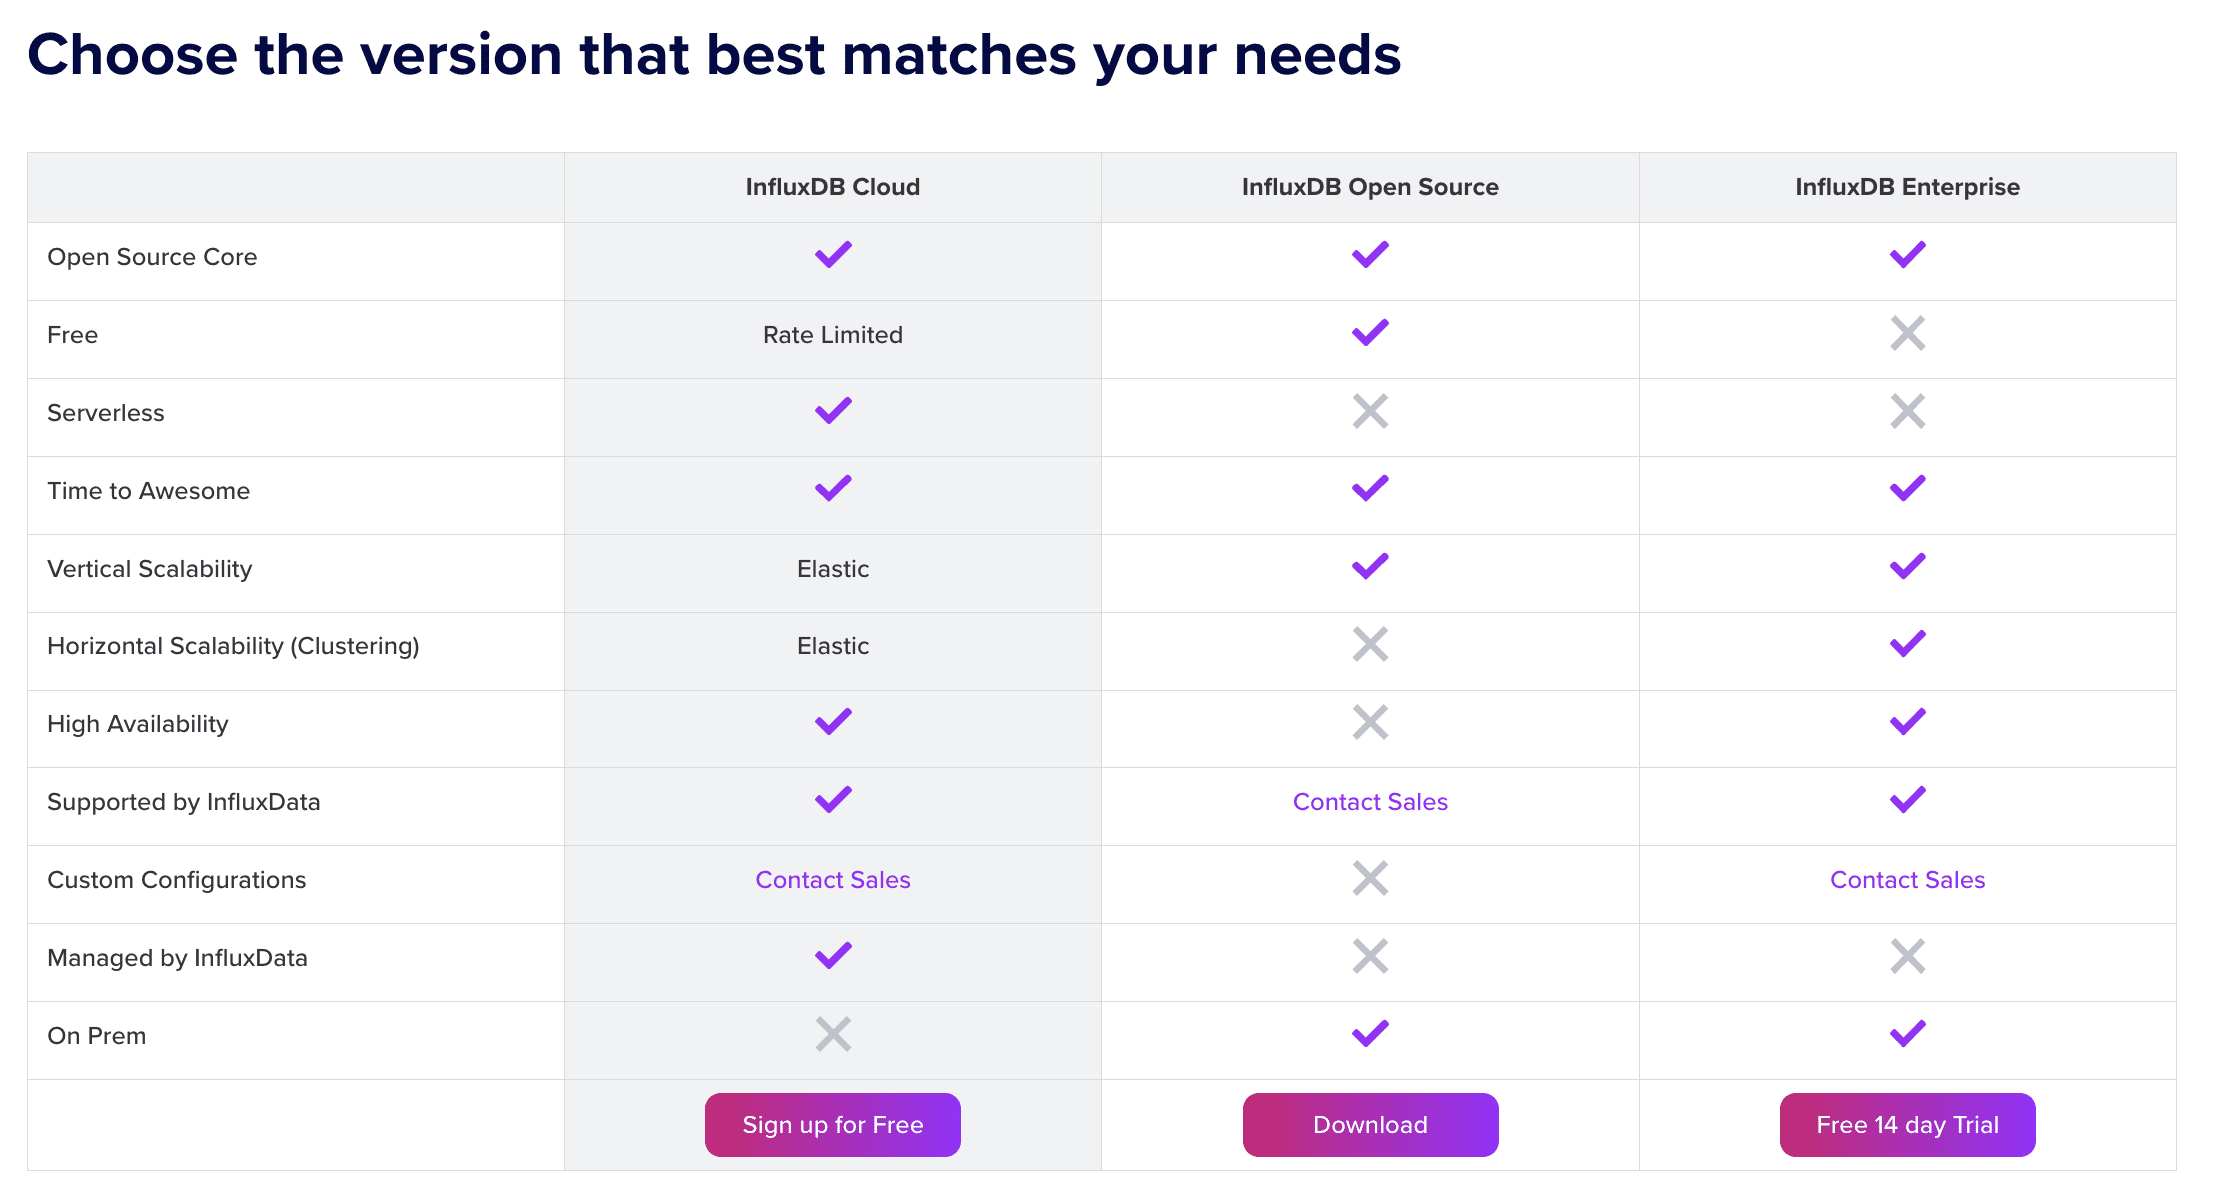Select the InfluxDB Cloud column header
2214x1202 pixels.
pyautogui.click(x=832, y=187)
